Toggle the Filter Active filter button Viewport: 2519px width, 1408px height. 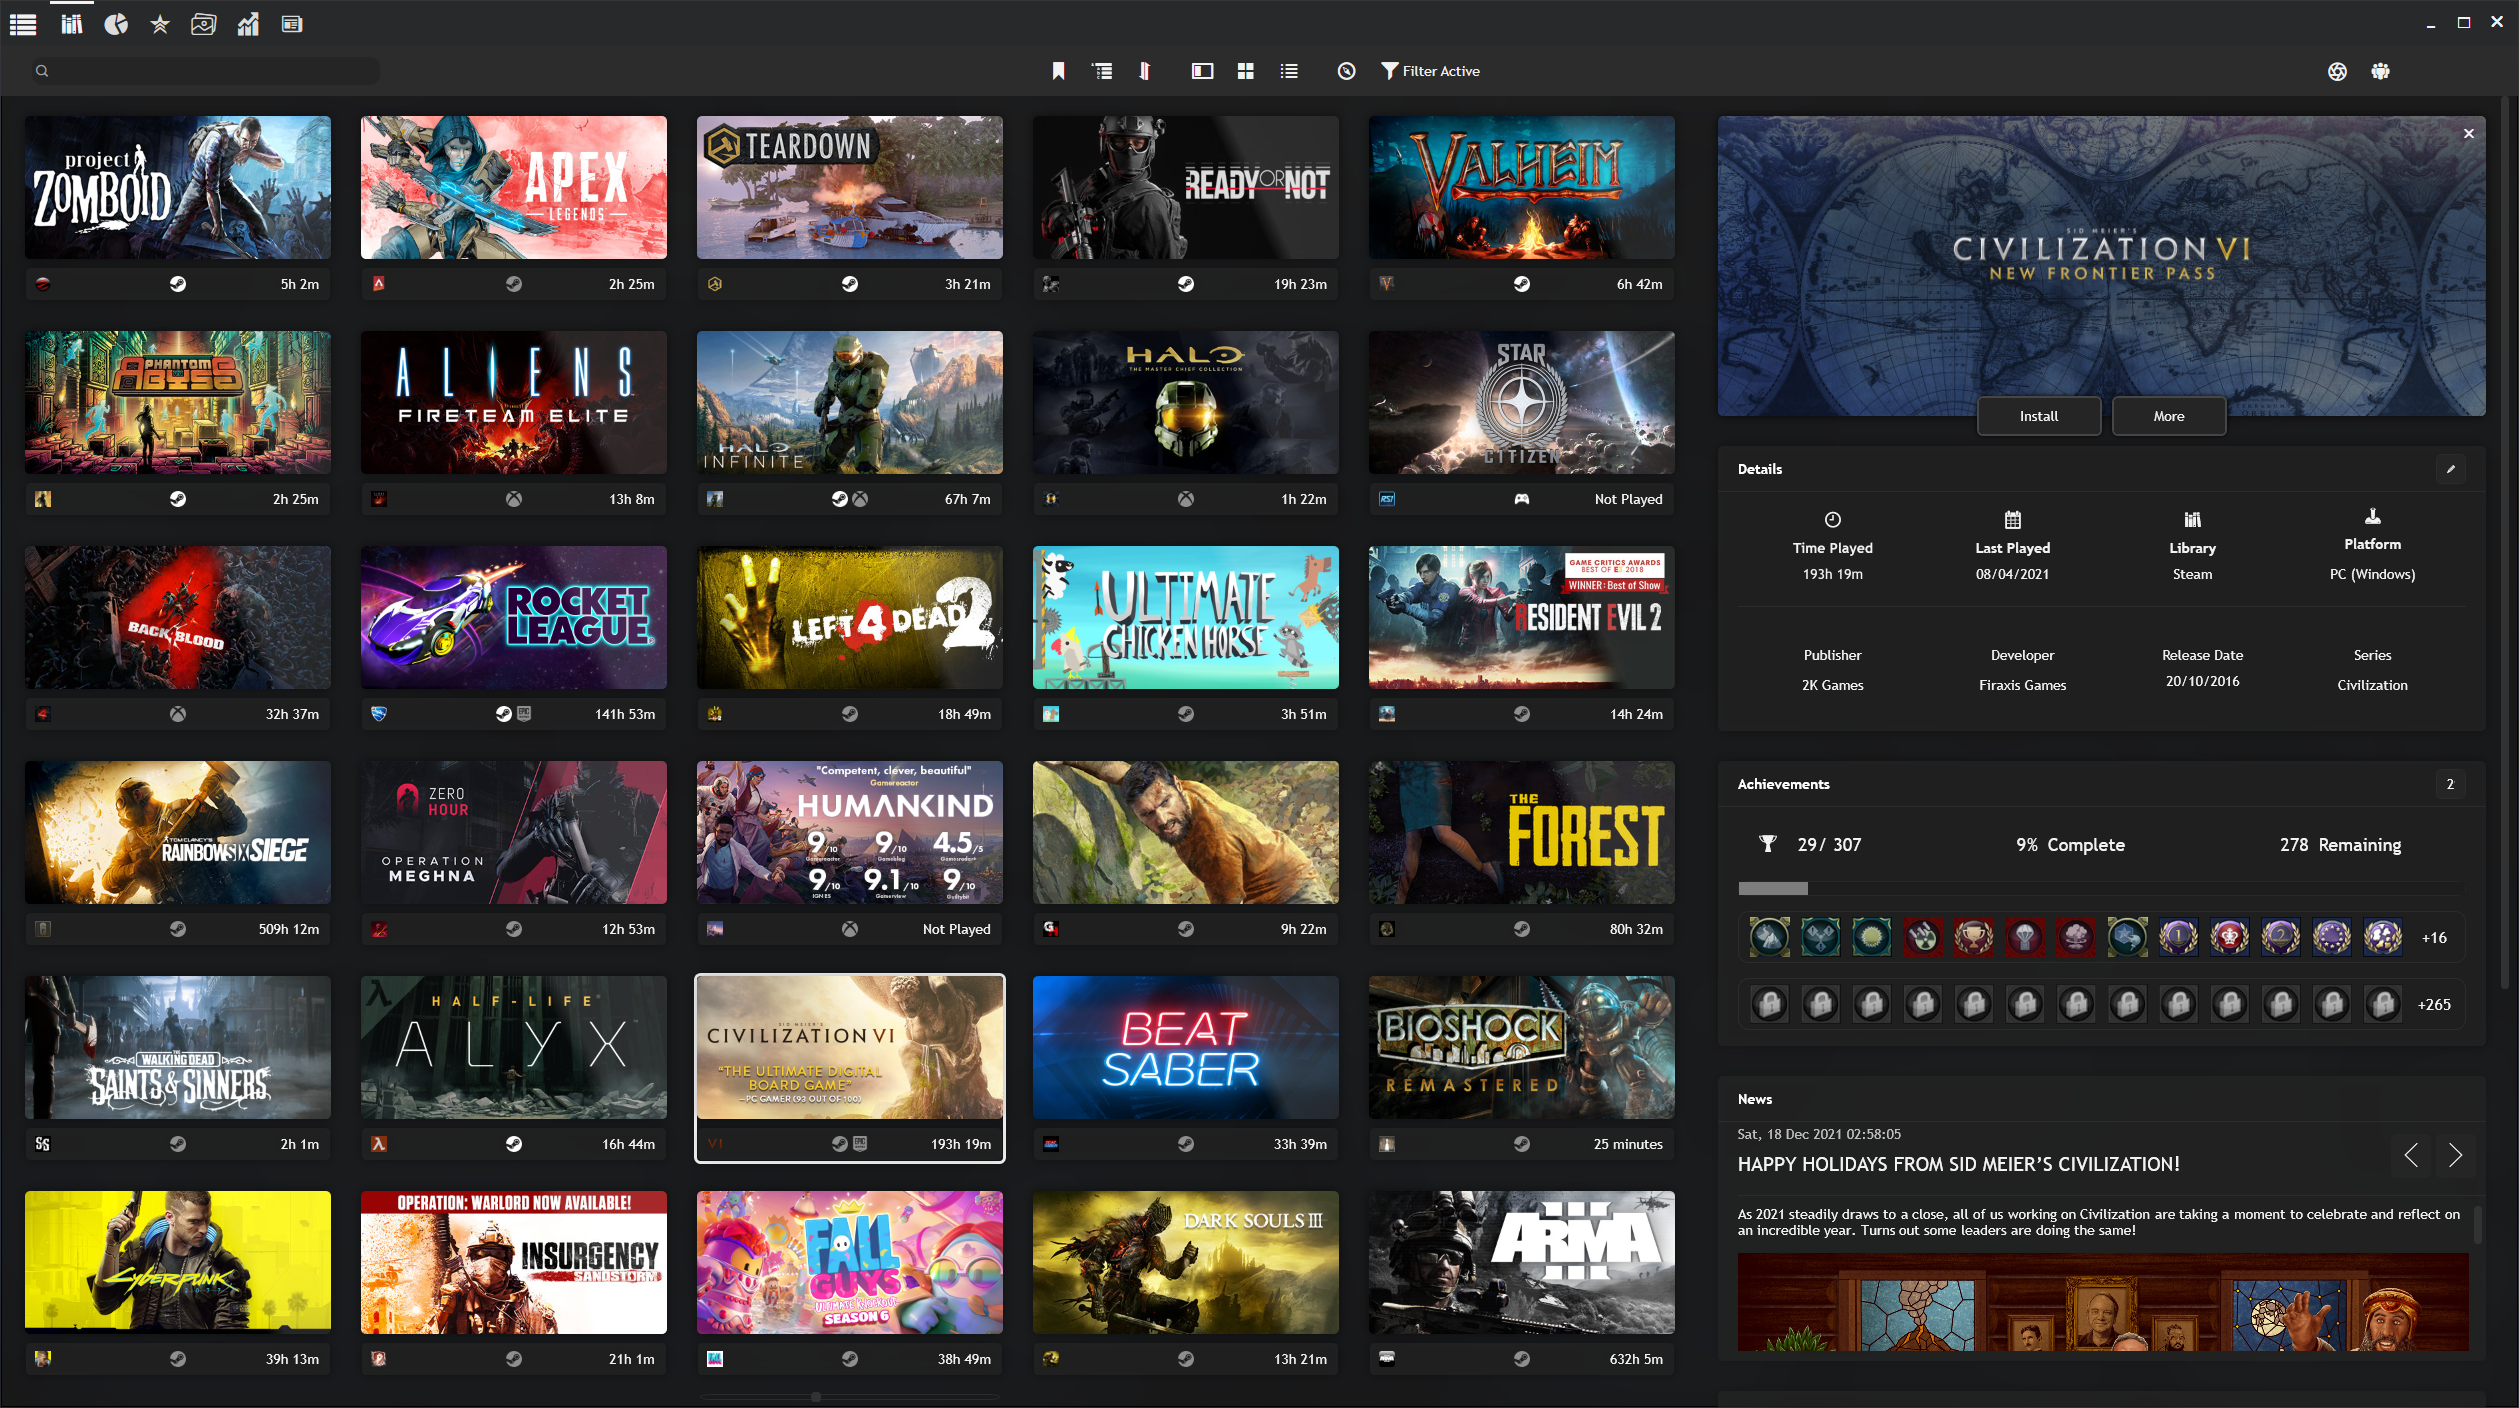[x=1430, y=71]
